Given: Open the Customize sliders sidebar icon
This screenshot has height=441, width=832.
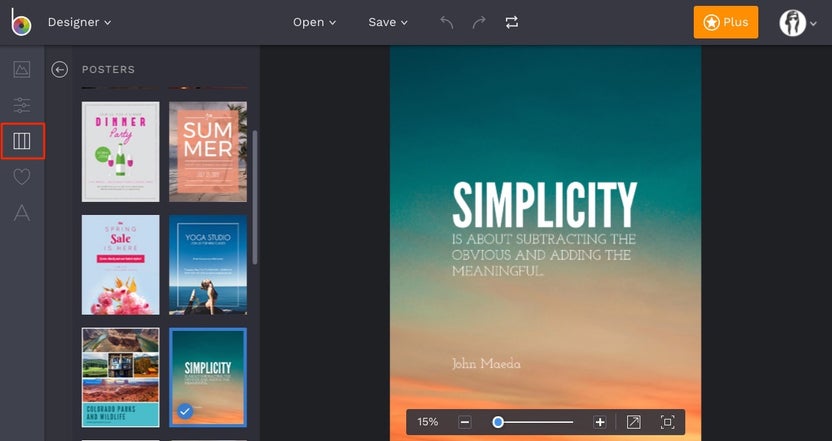Looking at the screenshot, I should 22,105.
